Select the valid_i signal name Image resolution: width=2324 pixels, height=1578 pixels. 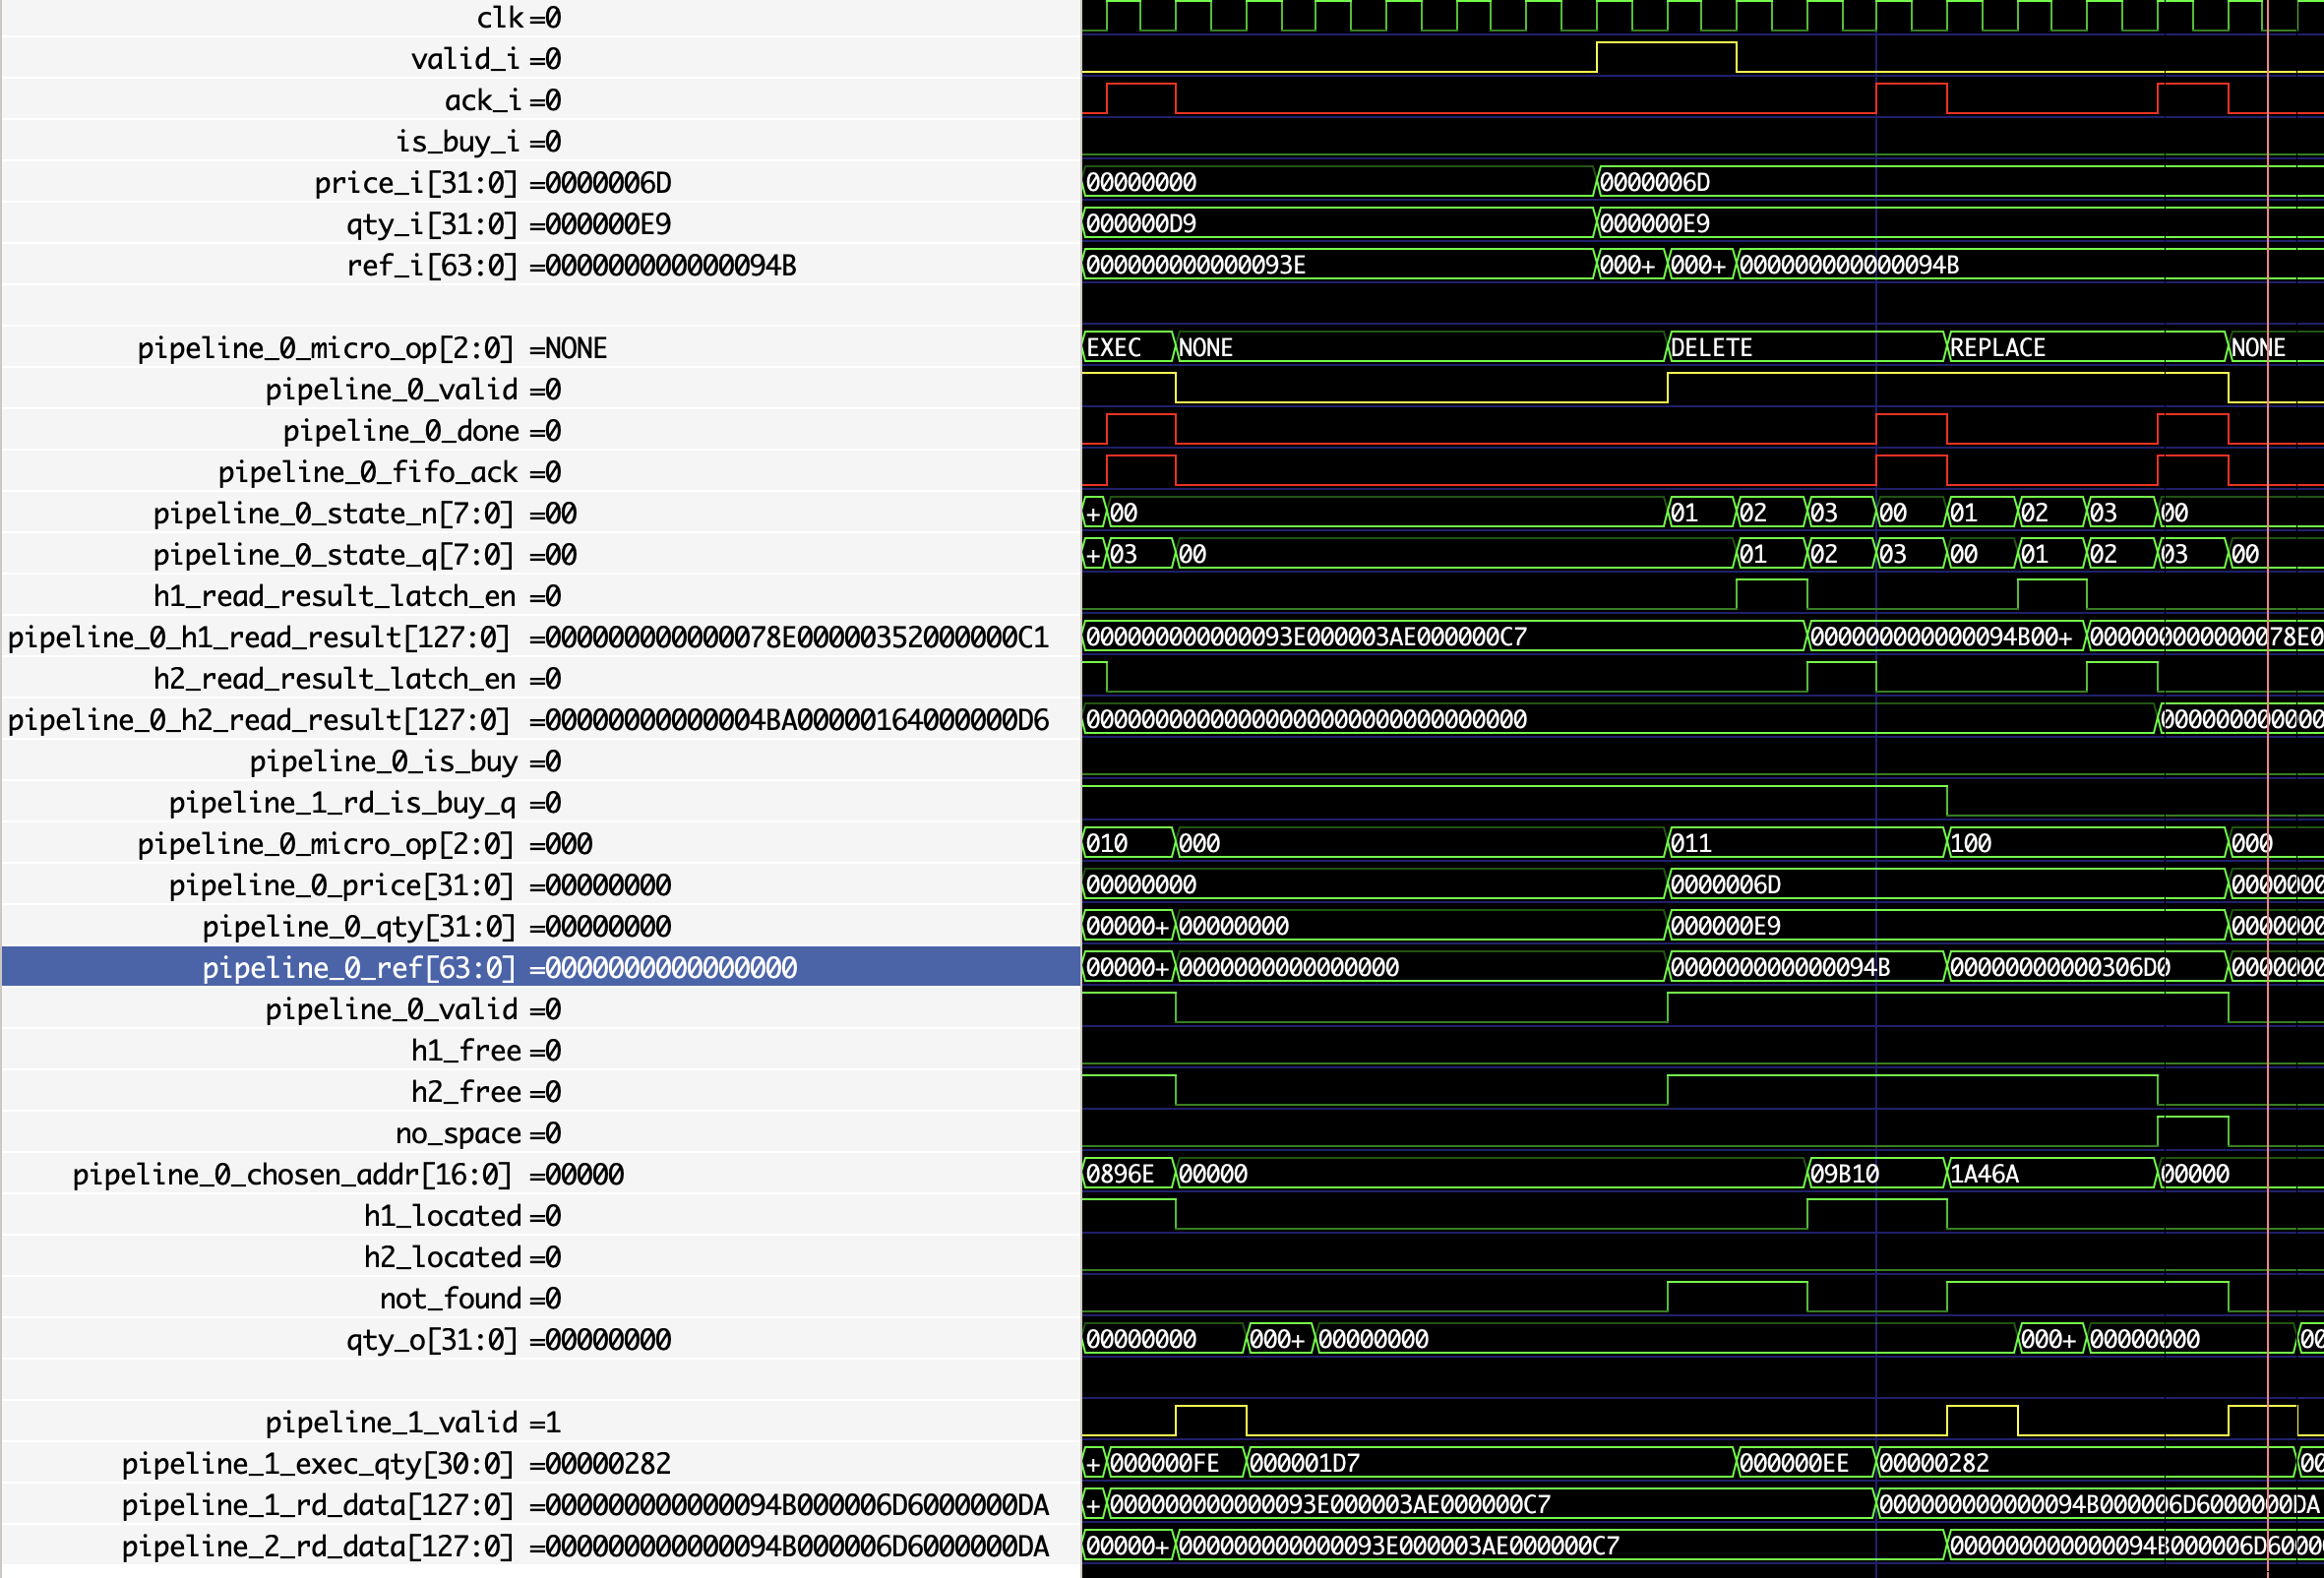point(465,59)
